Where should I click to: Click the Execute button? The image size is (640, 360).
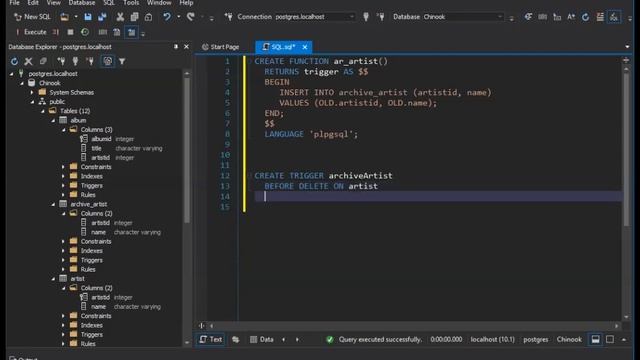(31, 32)
